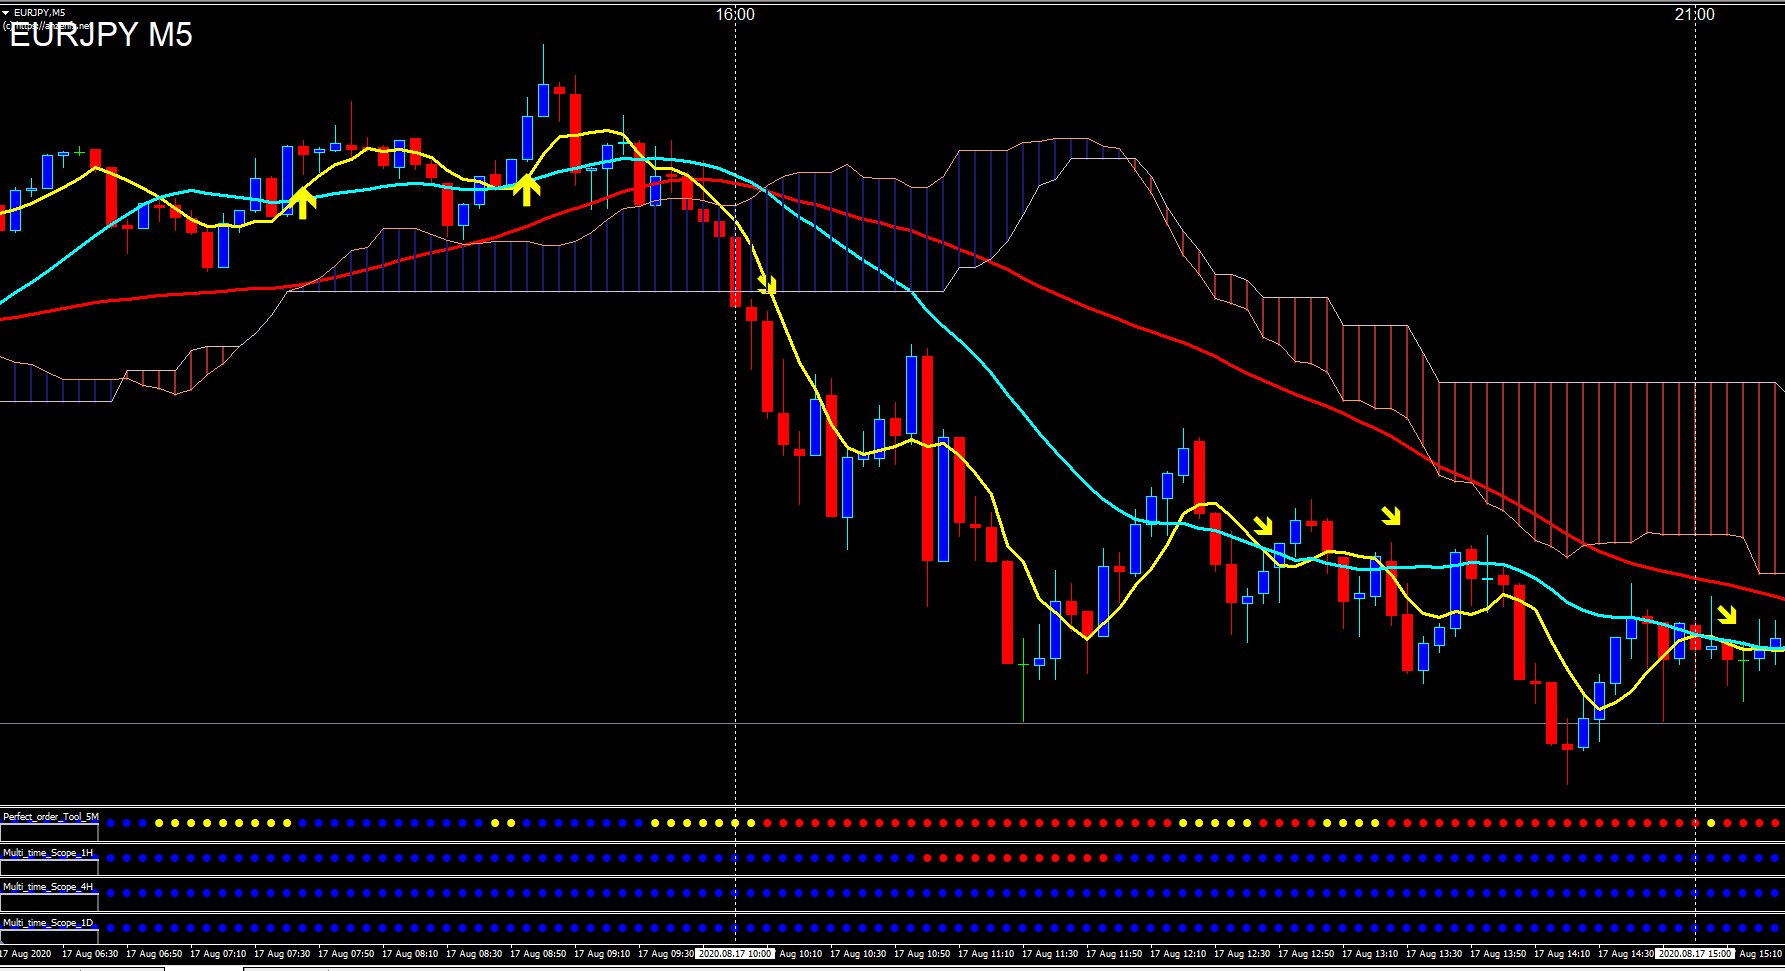Click the highlighted 2020.08.17 10:00 time label
The image size is (1785, 971).
[735, 954]
